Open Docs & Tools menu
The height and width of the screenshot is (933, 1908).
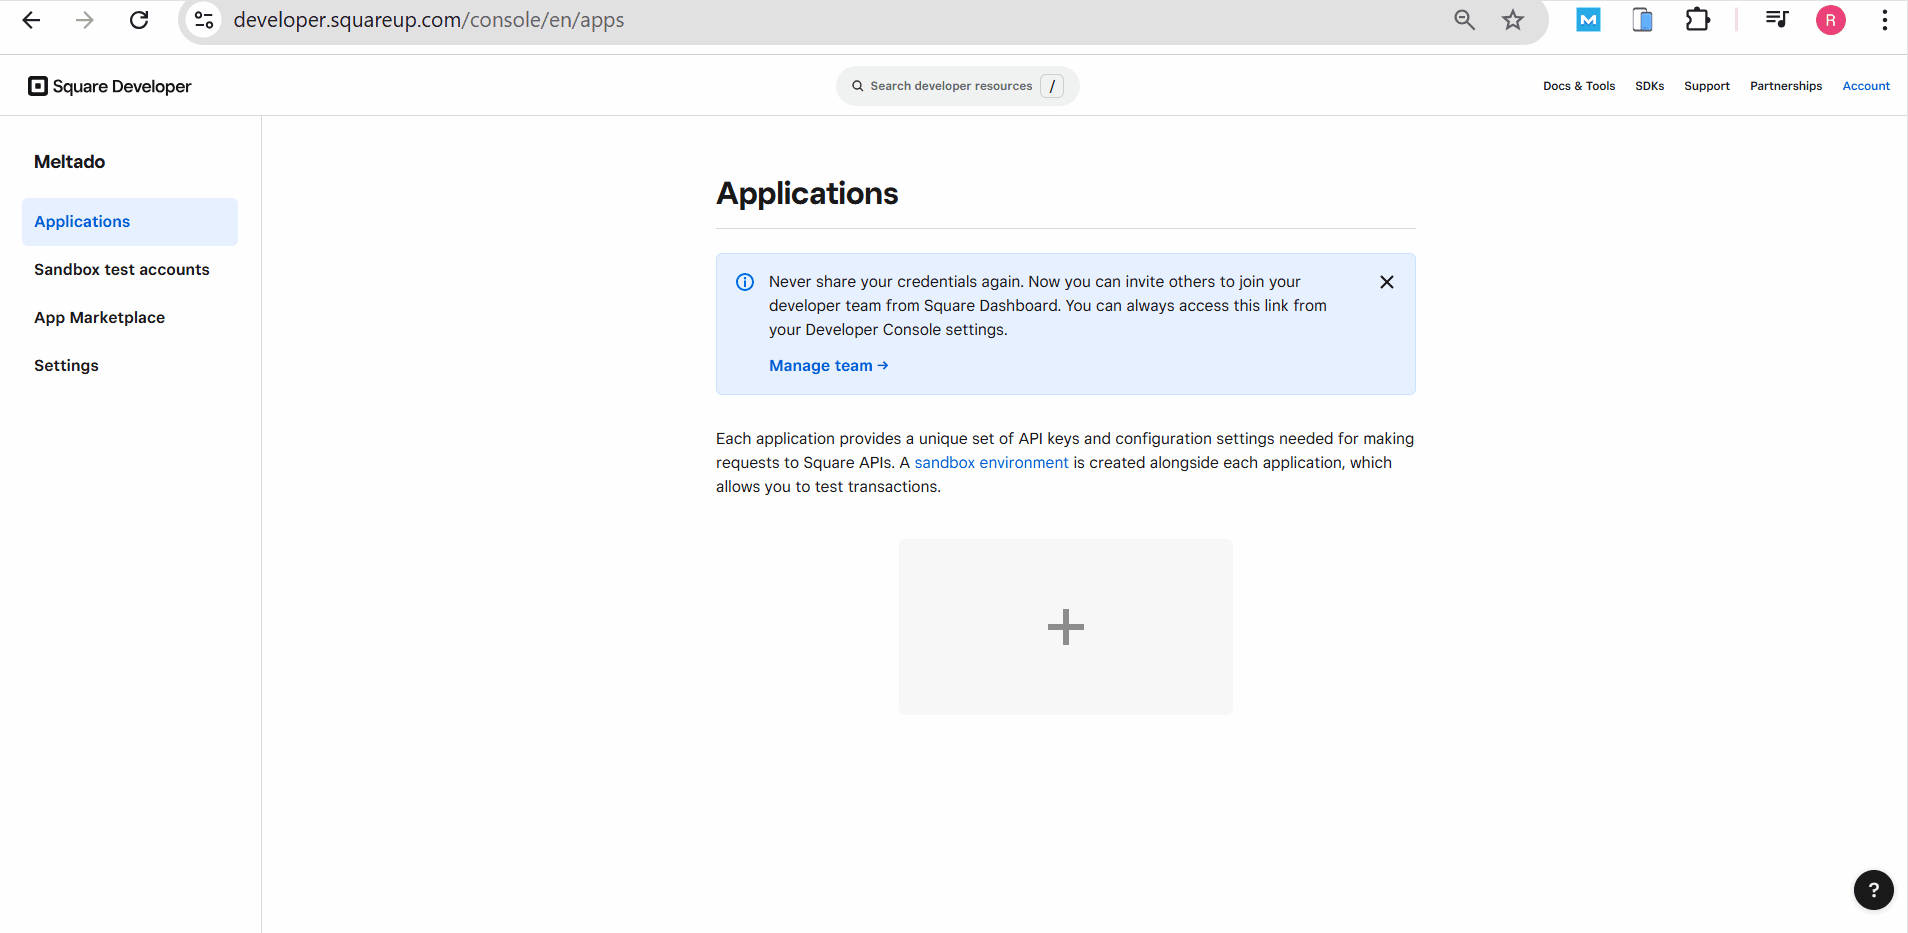[1579, 86]
